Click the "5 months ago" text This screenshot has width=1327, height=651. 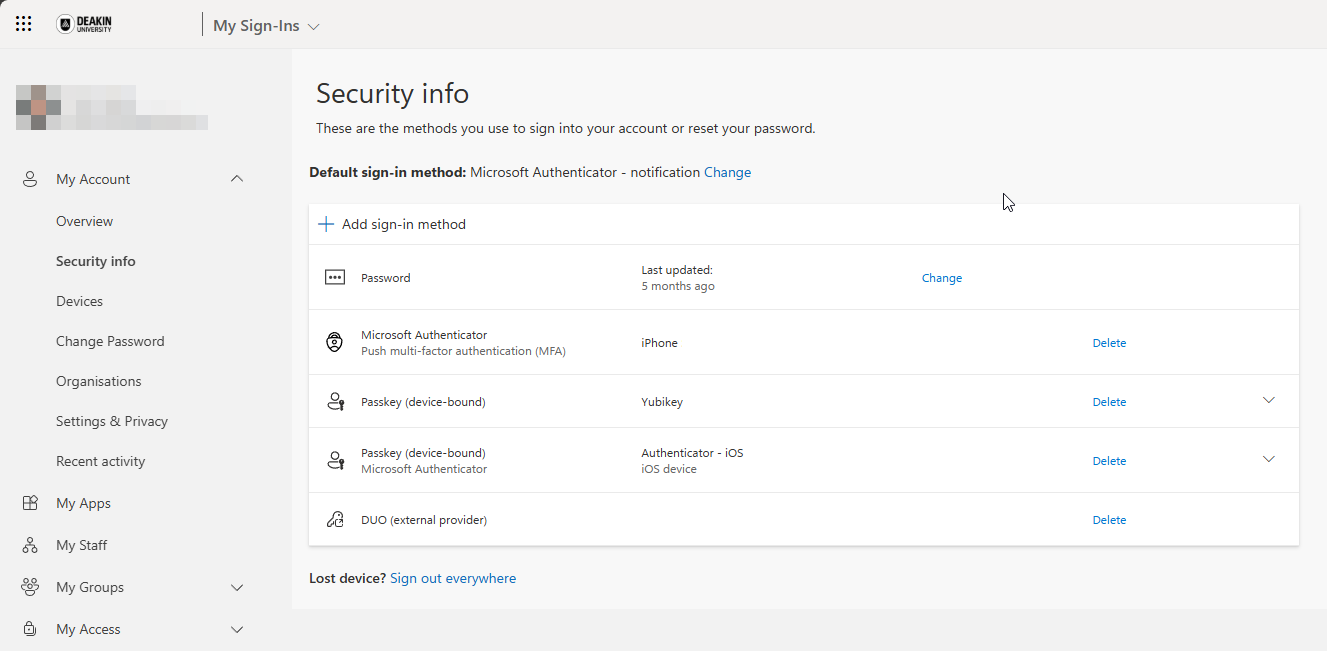point(678,286)
